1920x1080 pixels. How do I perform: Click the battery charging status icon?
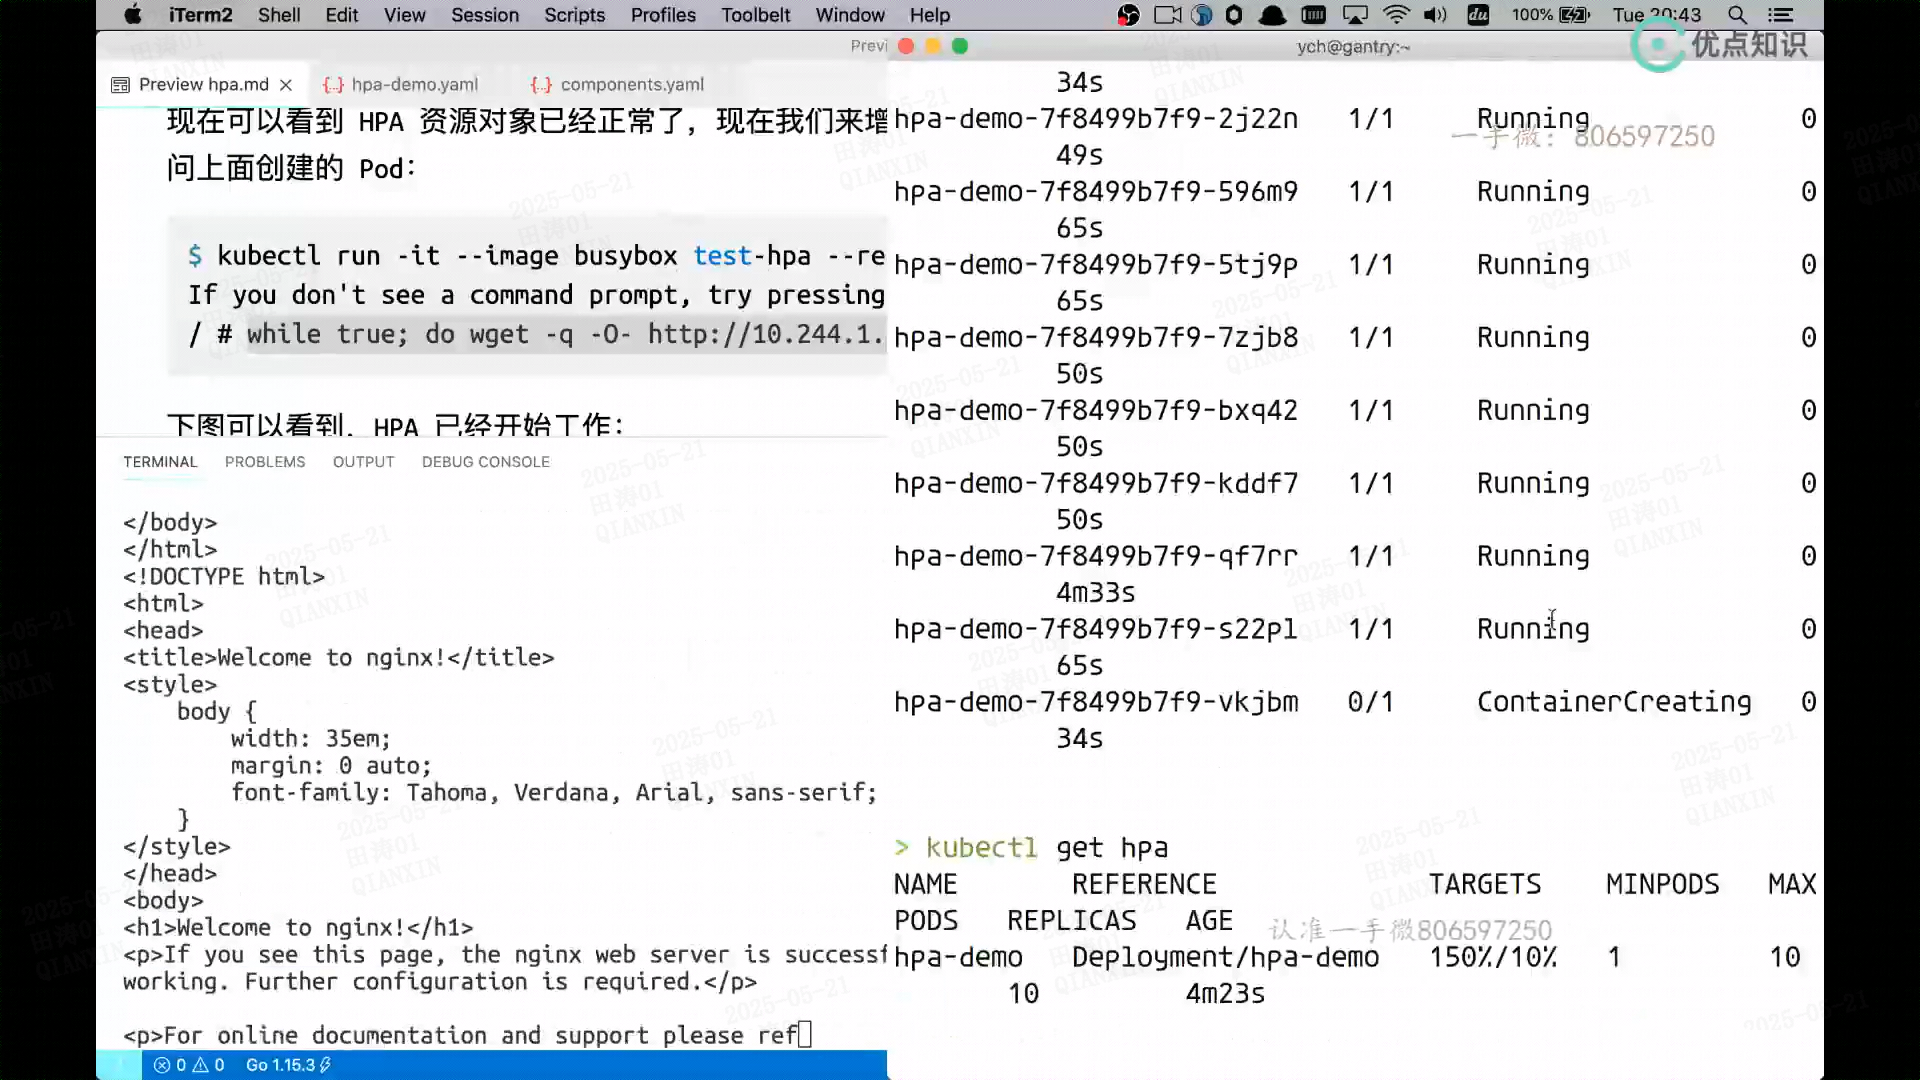1574,15
